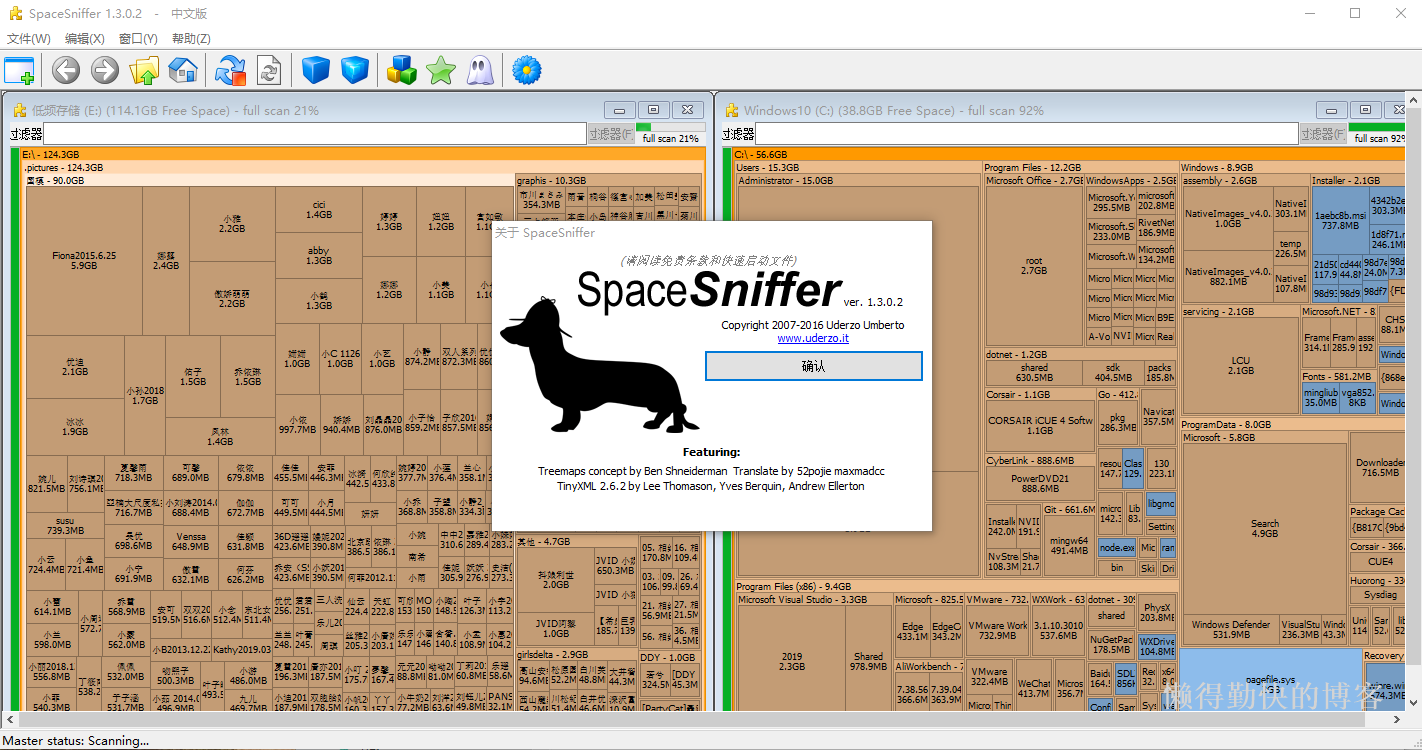Click the New View window icon
This screenshot has height=750, width=1422.
point(19,70)
